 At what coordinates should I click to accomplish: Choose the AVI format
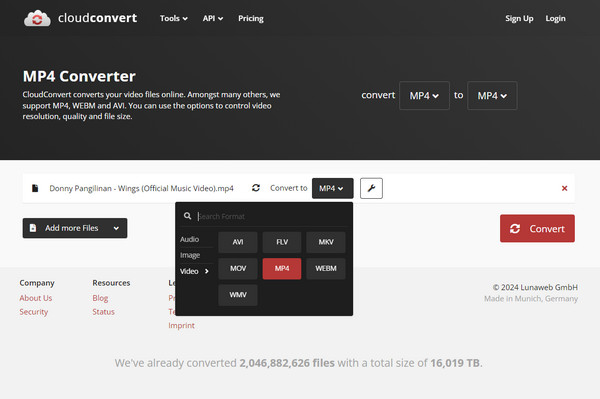coord(238,242)
